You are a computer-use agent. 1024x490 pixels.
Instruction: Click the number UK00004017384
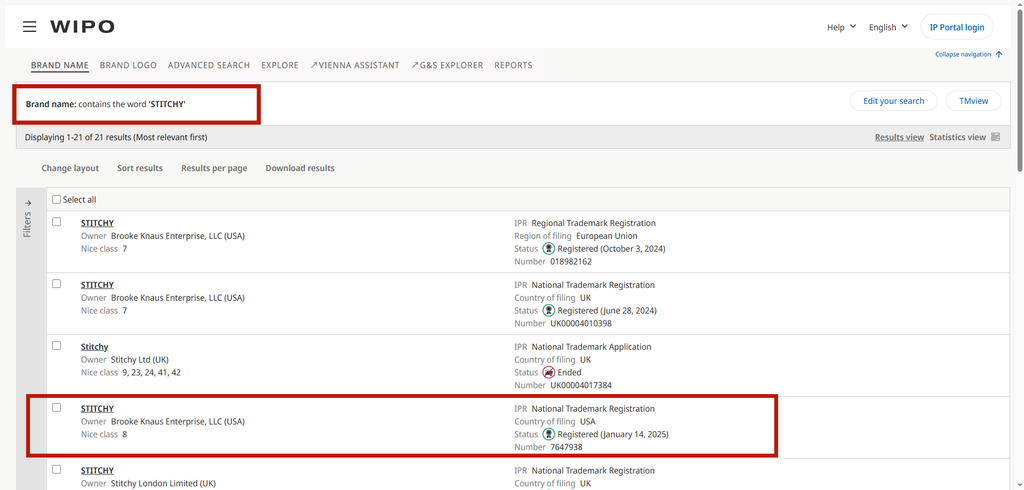[581, 385]
